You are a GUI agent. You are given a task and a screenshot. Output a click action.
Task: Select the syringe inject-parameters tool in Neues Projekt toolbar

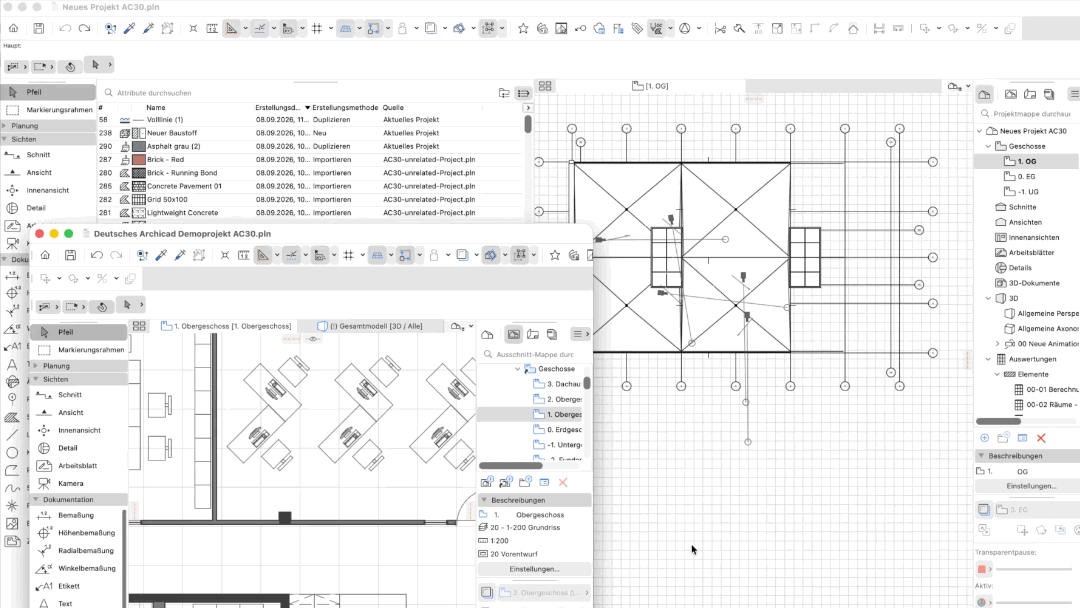(148, 28)
